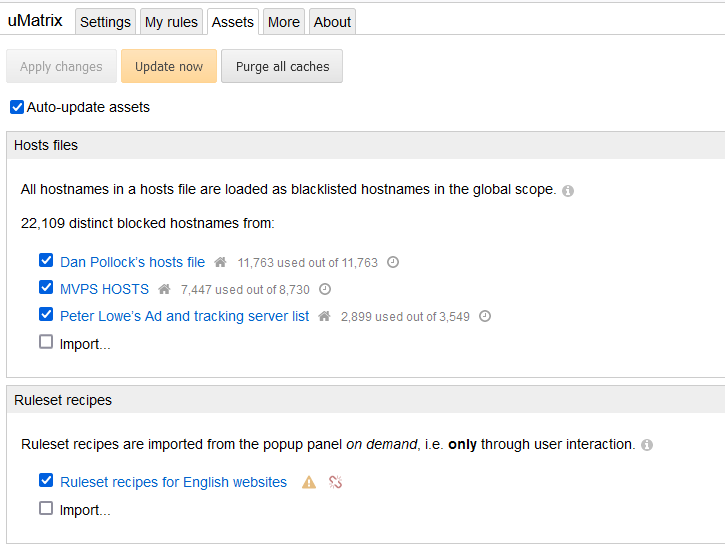
Task: Click warning triangle beside Ruleset recipes entry
Action: pyautogui.click(x=309, y=483)
